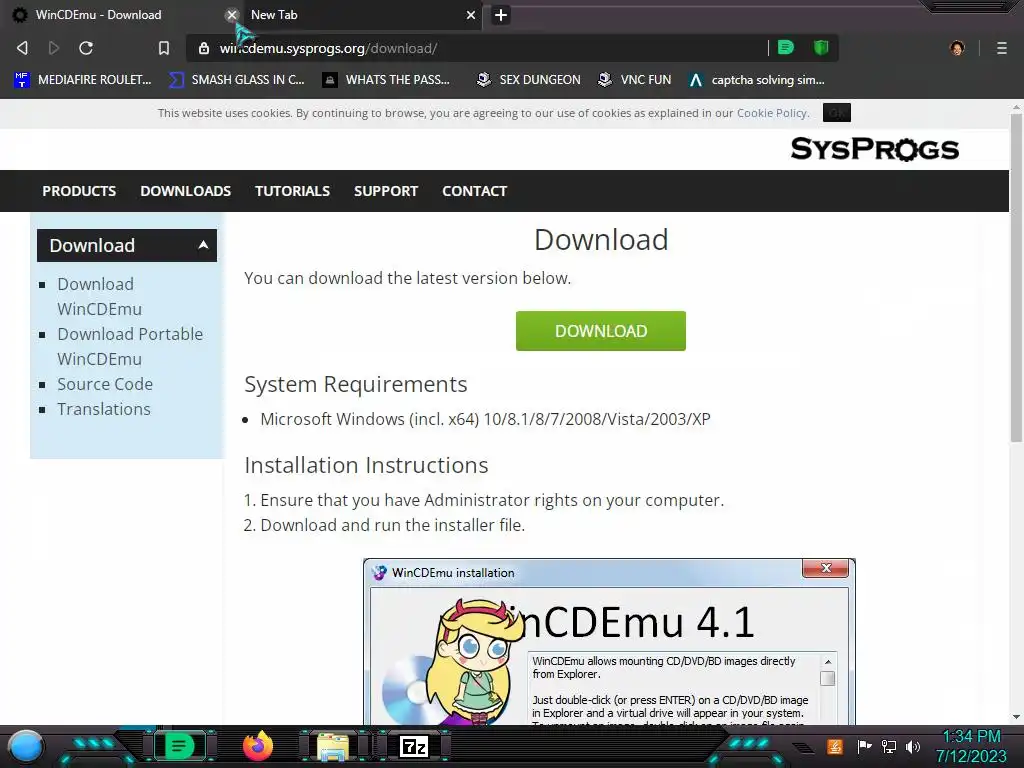The height and width of the screenshot is (768, 1024).
Task: Open the user profile avatar
Action: point(957,48)
